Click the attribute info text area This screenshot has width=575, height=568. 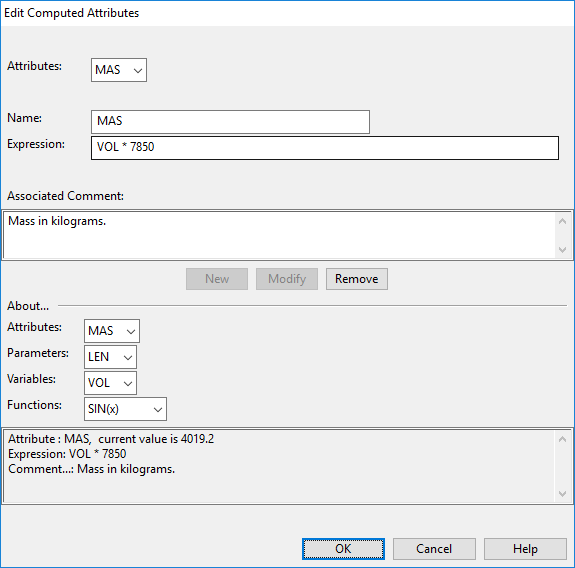coord(280,466)
